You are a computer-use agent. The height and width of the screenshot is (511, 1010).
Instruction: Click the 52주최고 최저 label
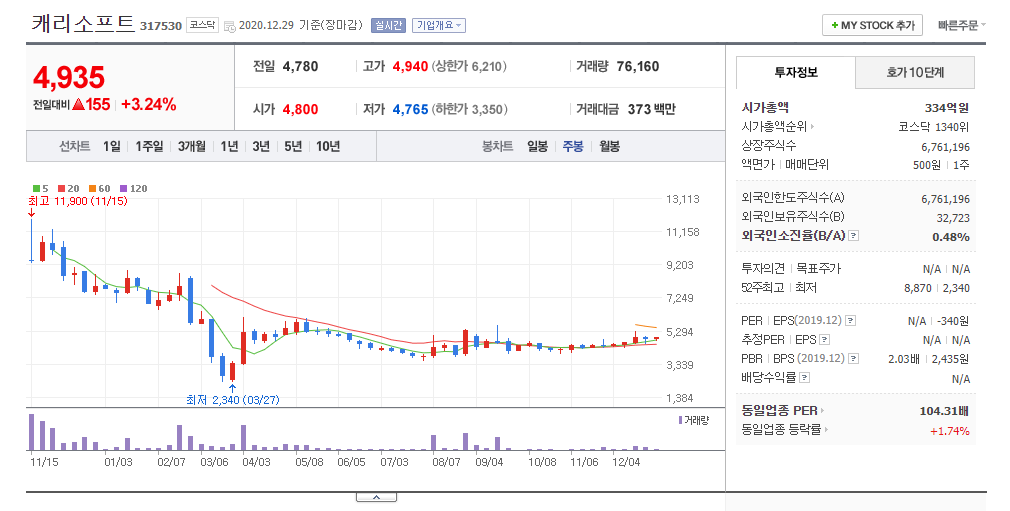(x=779, y=287)
